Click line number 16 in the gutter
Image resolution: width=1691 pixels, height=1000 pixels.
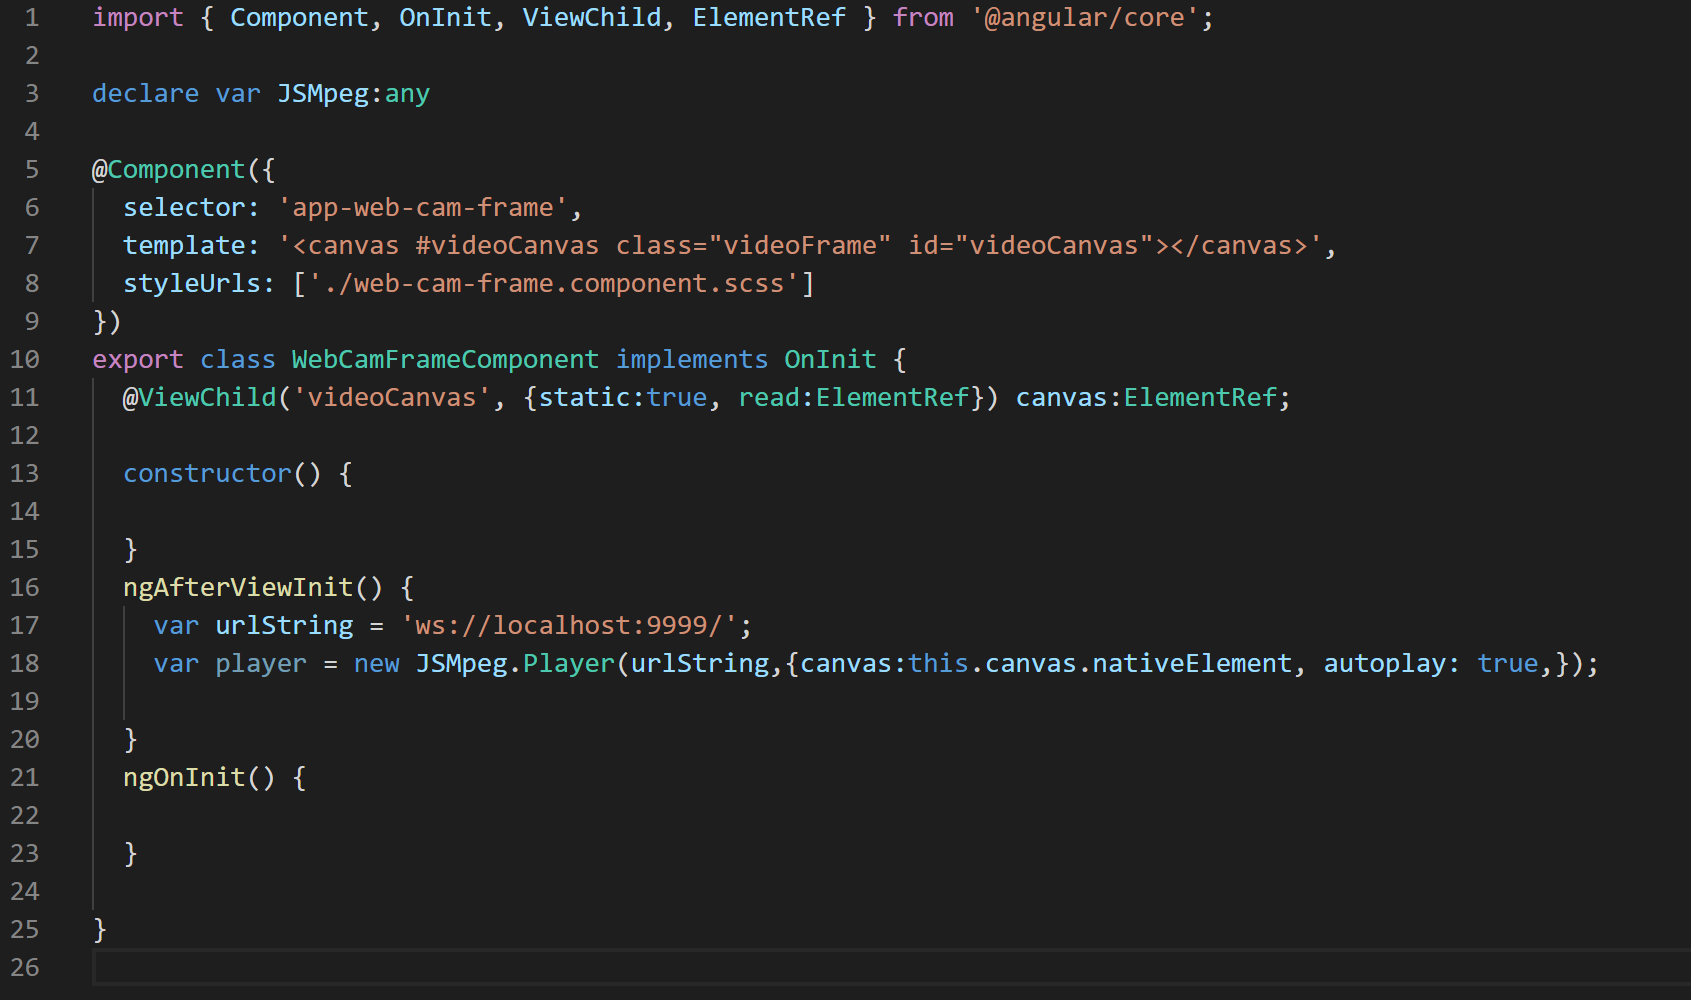tap(25, 588)
